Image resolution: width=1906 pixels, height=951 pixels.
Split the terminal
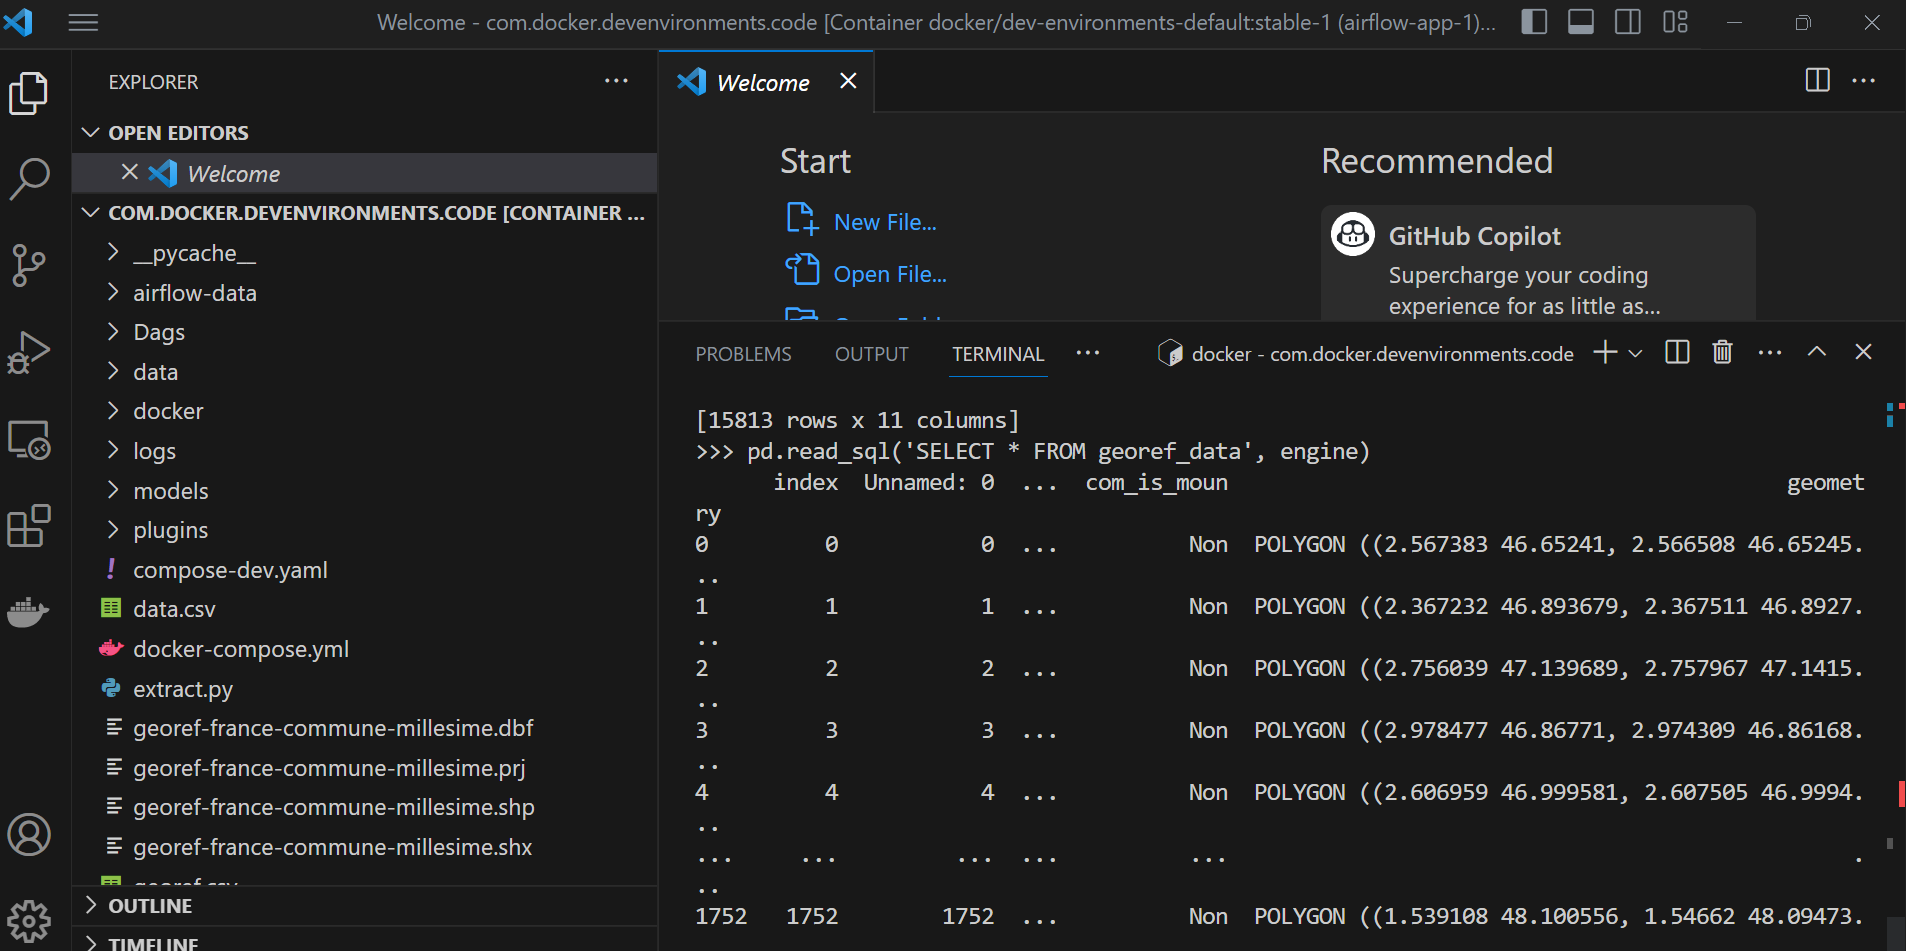(x=1678, y=352)
